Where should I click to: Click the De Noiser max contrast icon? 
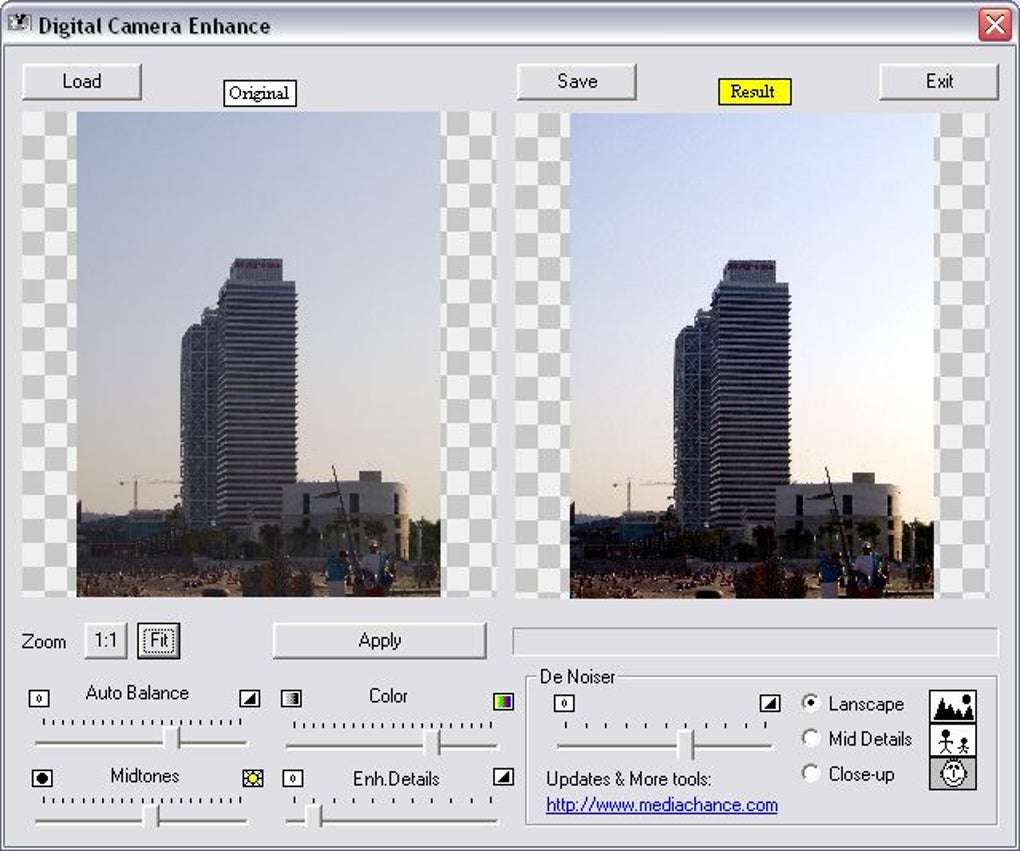tap(770, 703)
